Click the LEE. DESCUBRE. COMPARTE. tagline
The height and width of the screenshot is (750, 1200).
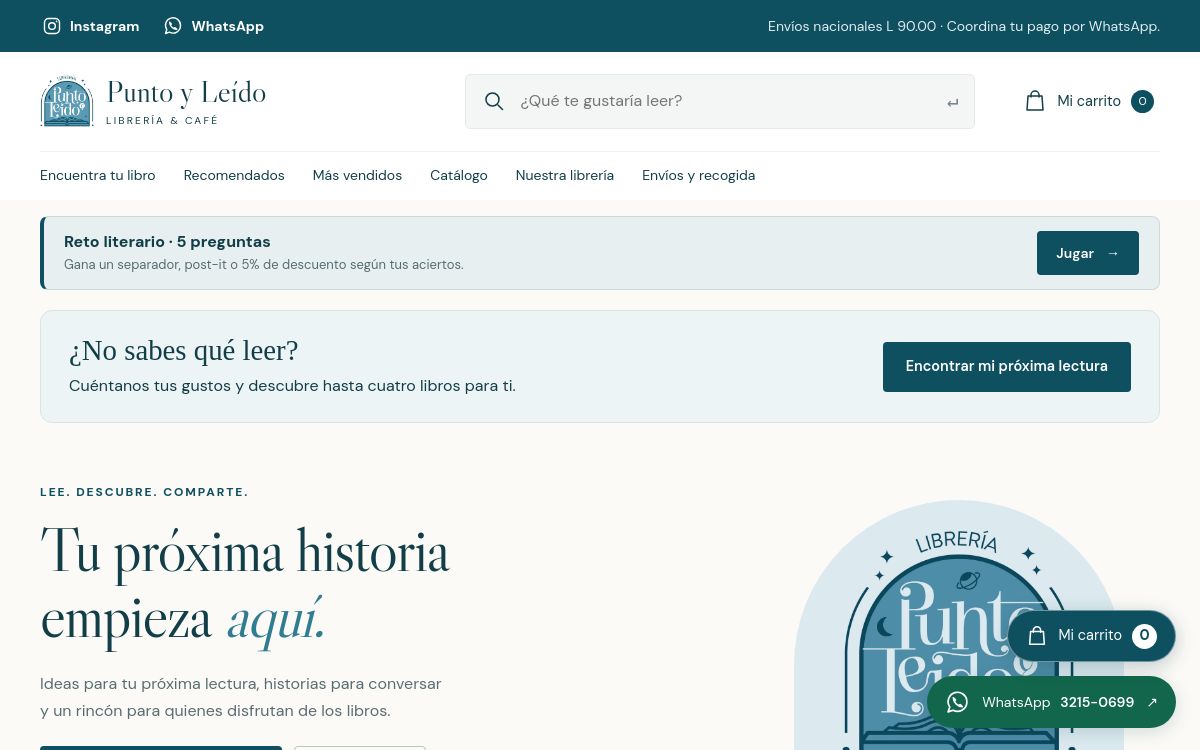[144, 492]
